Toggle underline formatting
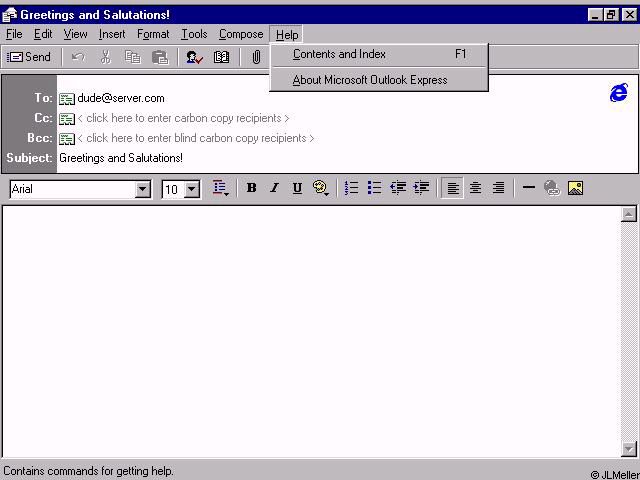The image size is (640, 480). (x=297, y=188)
